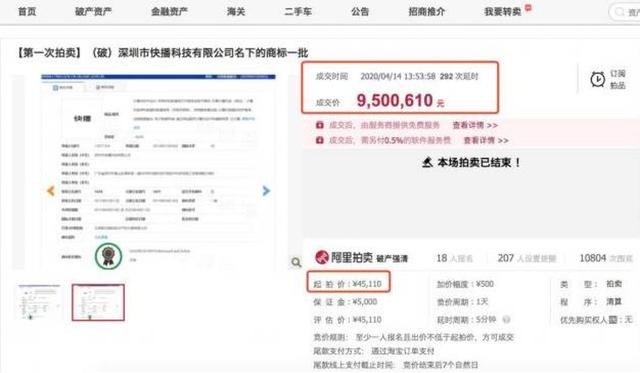Show previous image with the left arrow
The height and width of the screenshot is (373, 640).
point(51,191)
